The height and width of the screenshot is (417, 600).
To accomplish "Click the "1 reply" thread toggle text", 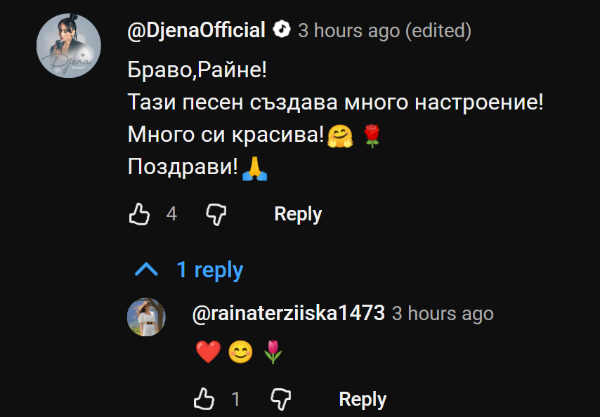I will [210, 270].
